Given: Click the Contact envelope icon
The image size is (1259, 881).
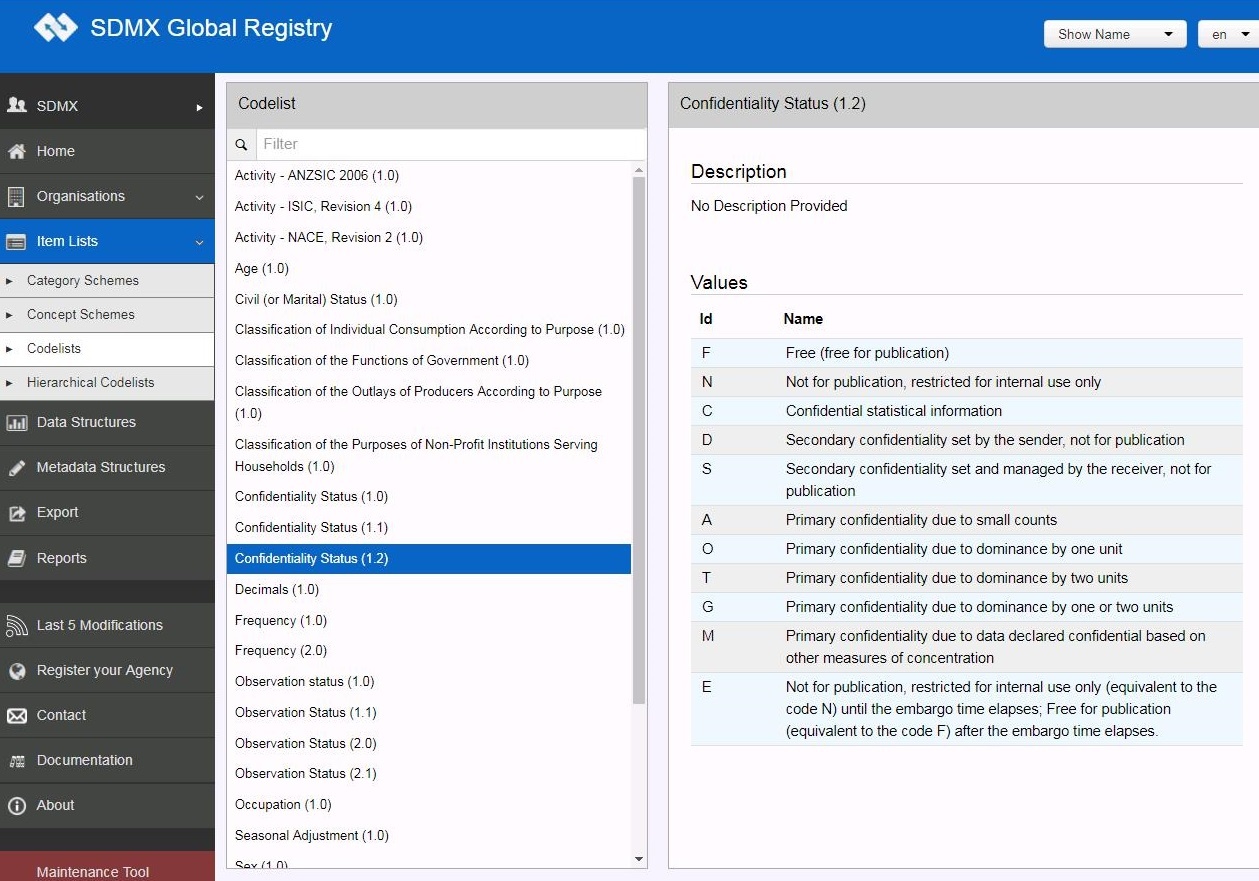Looking at the screenshot, I should [17, 716].
